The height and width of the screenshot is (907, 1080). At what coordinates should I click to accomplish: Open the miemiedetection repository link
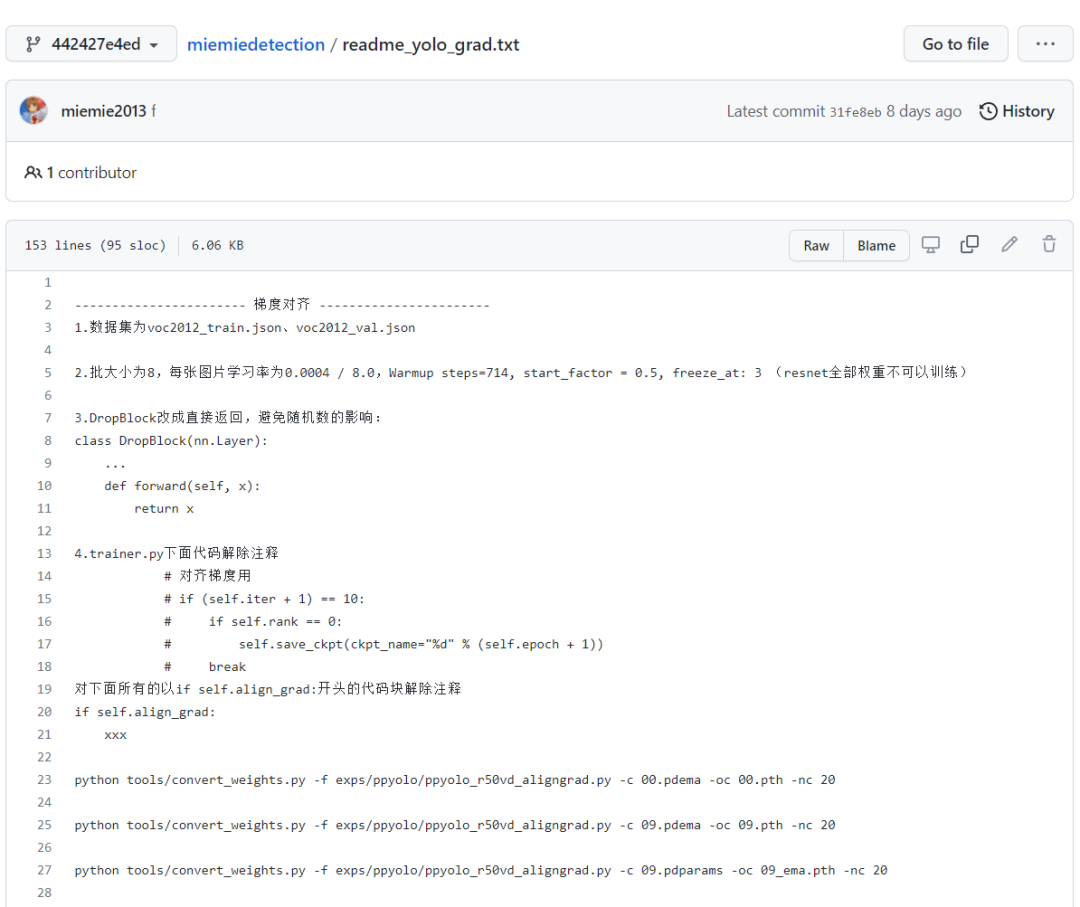256,43
